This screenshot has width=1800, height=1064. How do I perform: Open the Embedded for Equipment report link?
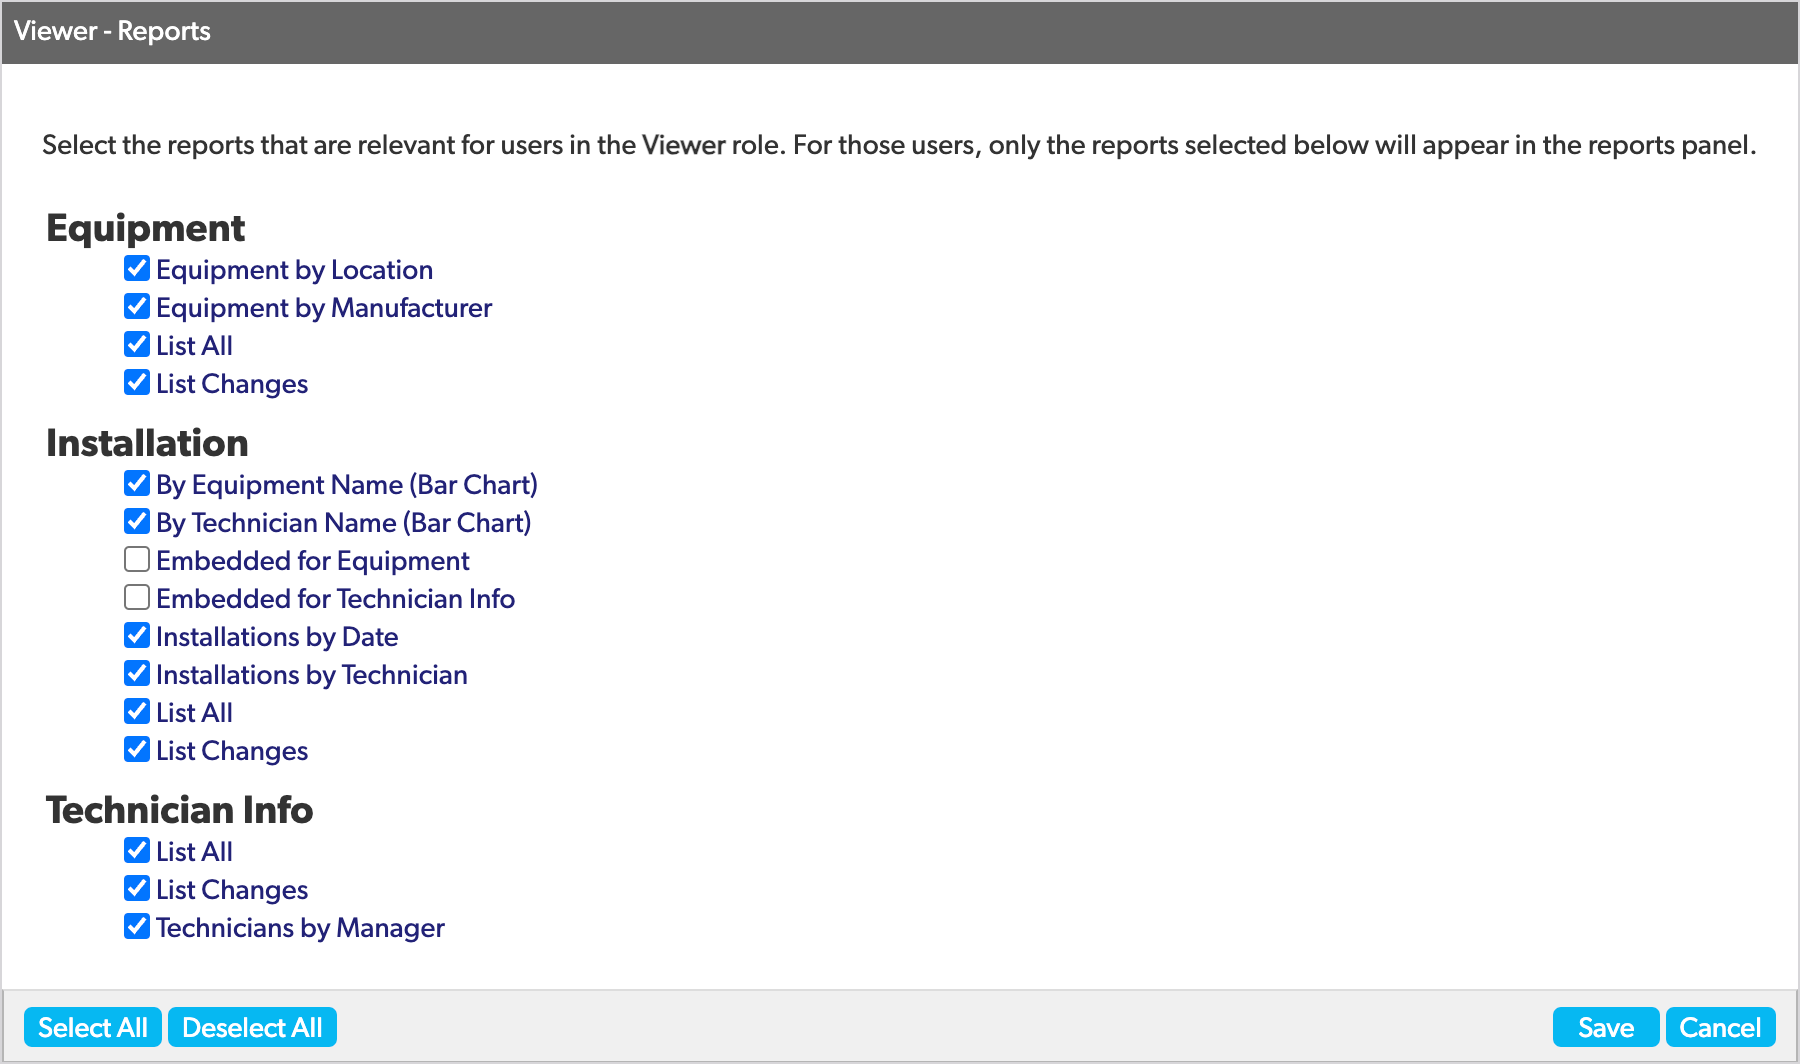[312, 561]
